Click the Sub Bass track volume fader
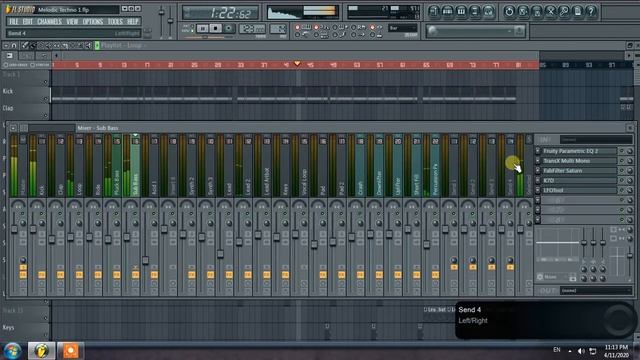The image size is (640, 360). (127, 237)
